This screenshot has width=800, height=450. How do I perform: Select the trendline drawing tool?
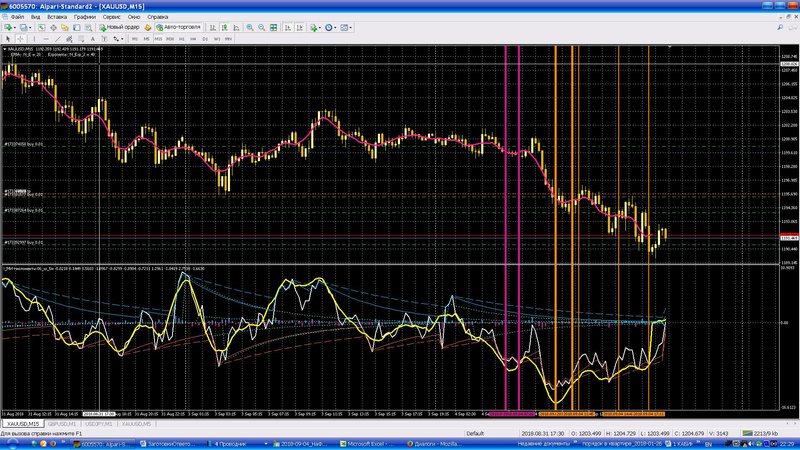(x=57, y=39)
